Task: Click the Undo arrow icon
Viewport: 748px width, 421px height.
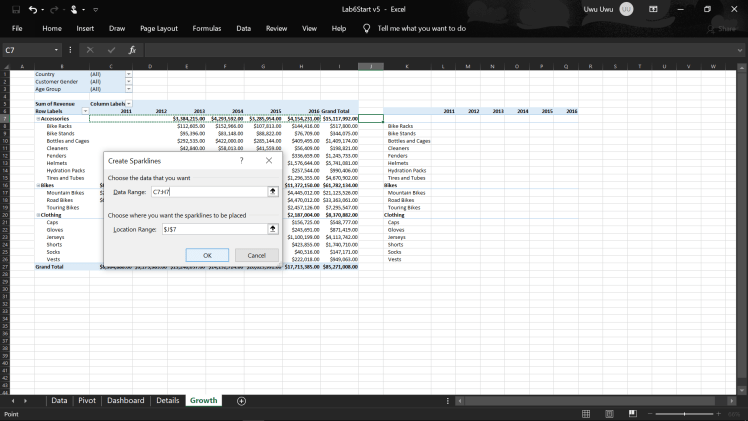Action: click(32, 9)
